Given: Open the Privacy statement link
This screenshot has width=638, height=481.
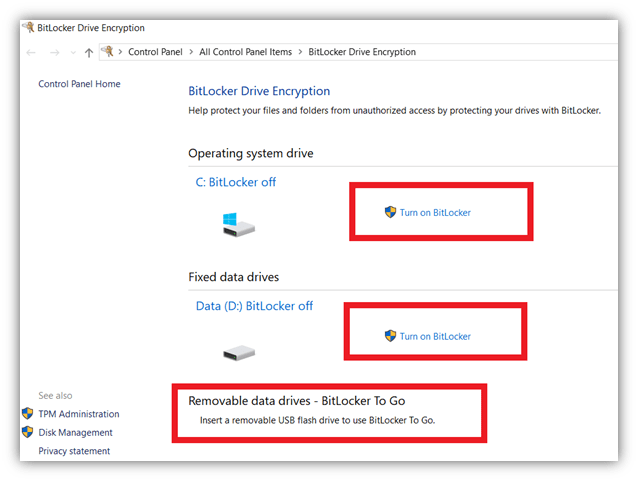Looking at the screenshot, I should pyautogui.click(x=74, y=451).
